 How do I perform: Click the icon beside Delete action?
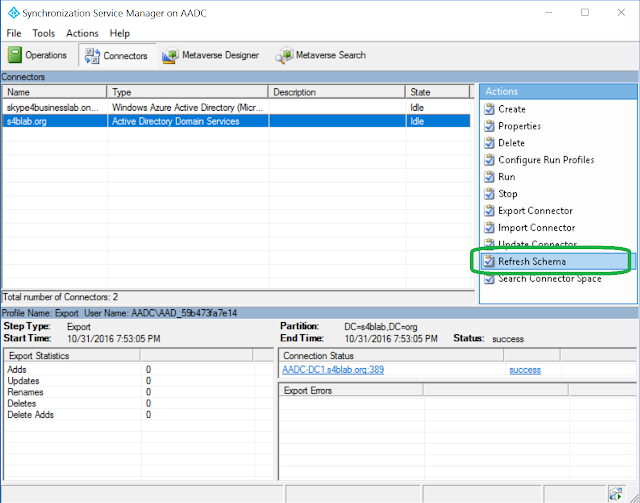[x=489, y=143]
